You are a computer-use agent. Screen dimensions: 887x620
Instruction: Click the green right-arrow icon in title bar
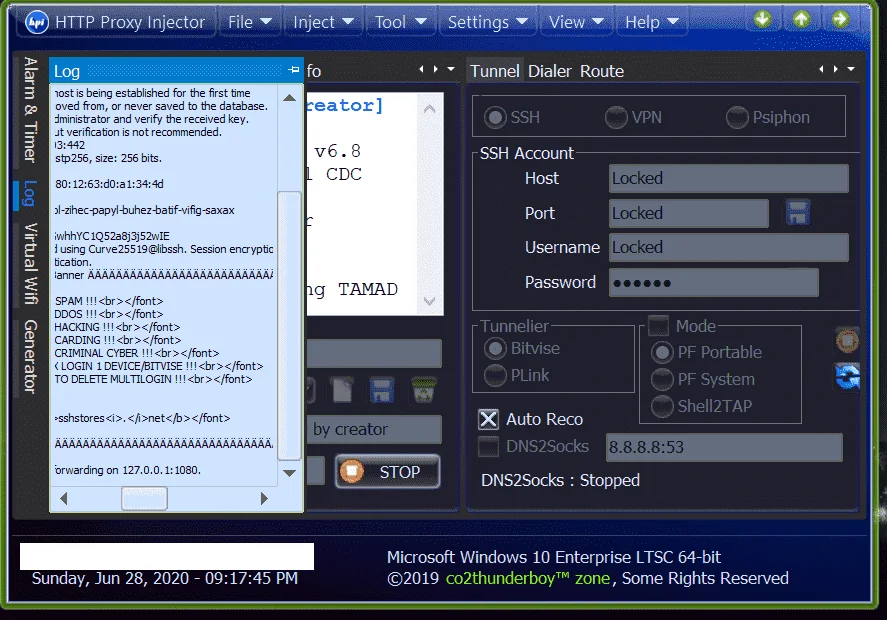pos(840,20)
